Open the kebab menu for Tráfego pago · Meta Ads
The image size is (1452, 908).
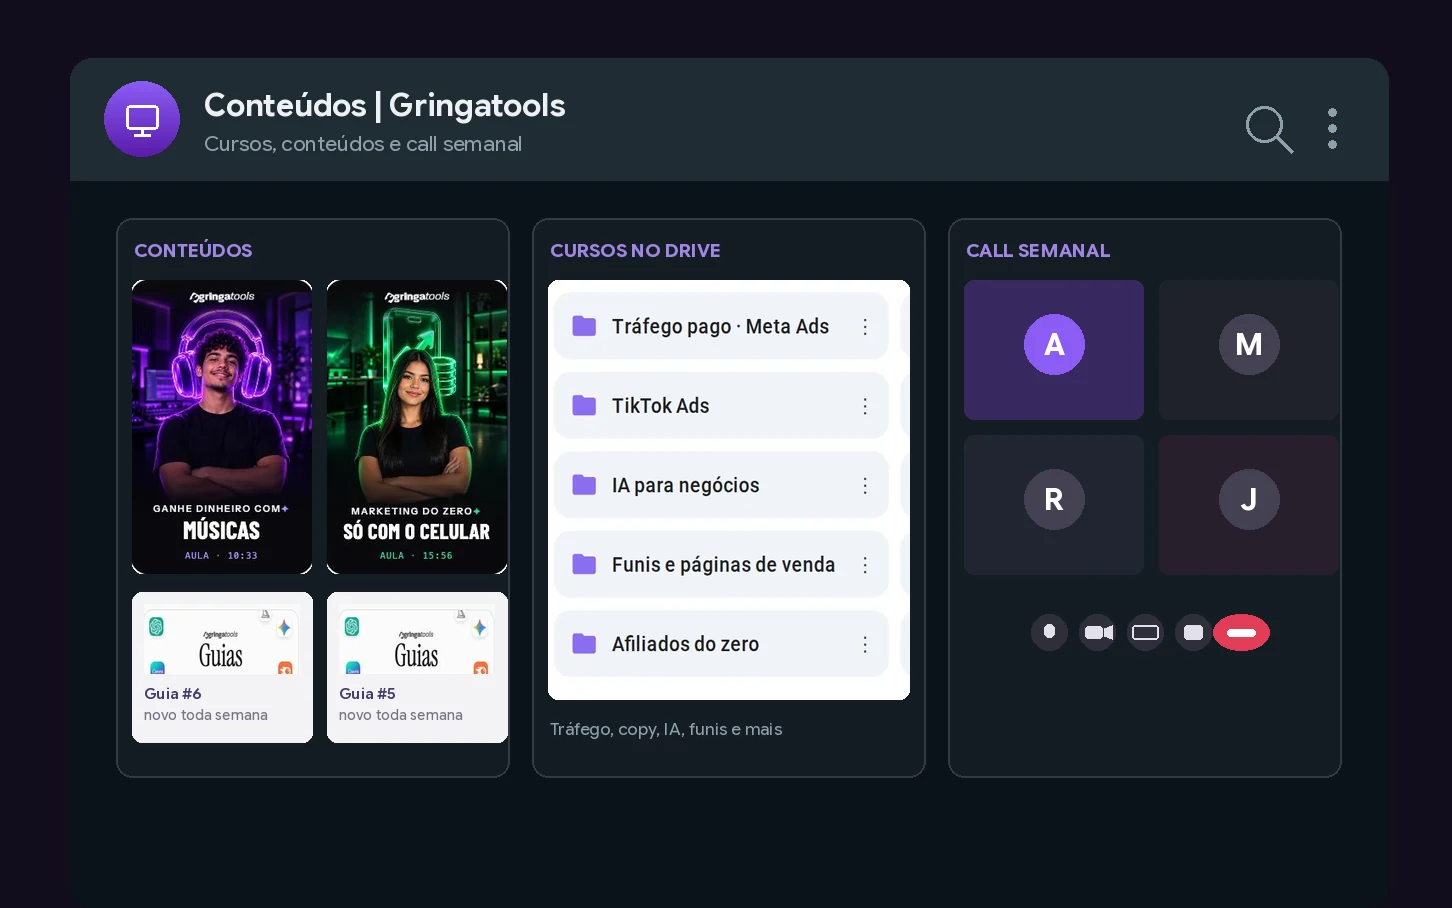(x=865, y=327)
